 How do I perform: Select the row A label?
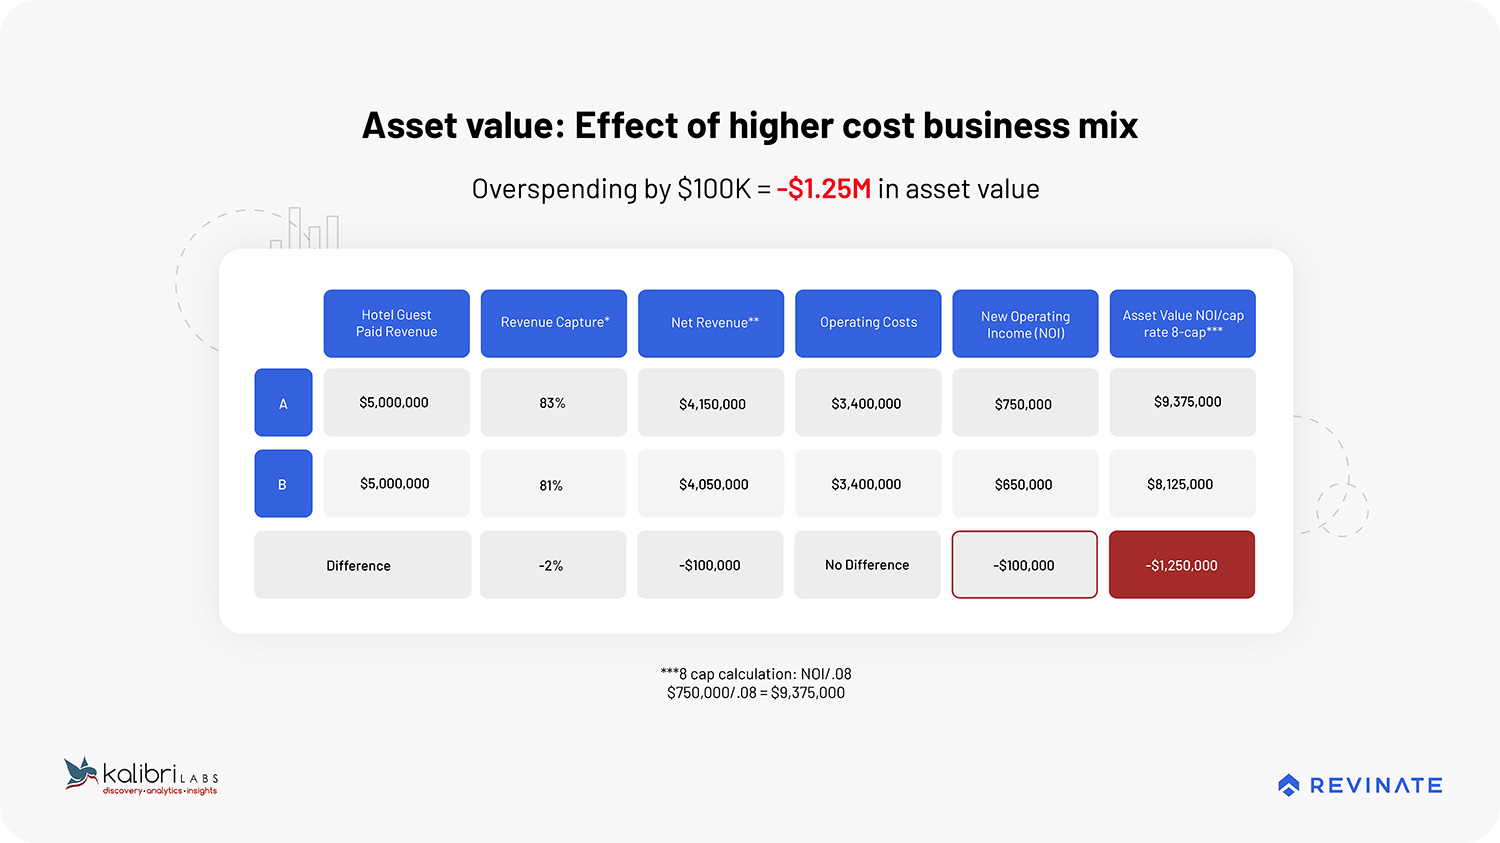coord(283,403)
